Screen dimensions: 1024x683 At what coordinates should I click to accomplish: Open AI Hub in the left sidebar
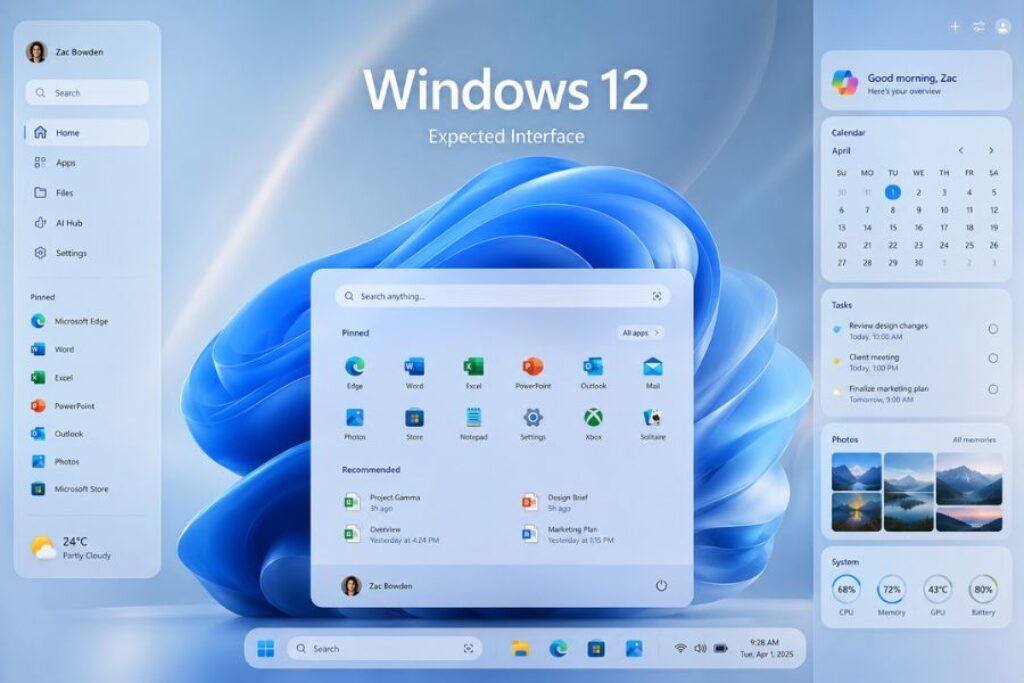[x=87, y=223]
